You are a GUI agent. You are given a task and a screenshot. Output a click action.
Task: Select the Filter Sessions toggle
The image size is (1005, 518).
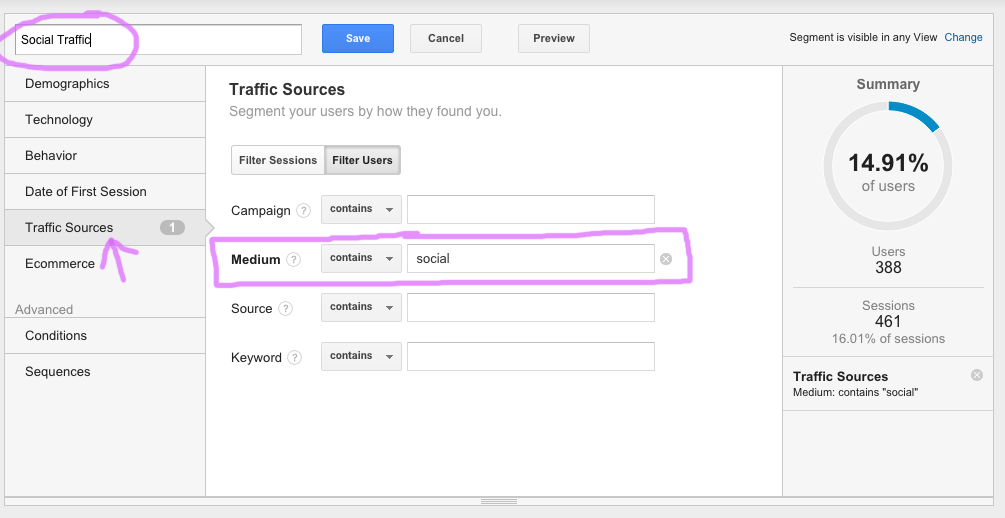278,160
